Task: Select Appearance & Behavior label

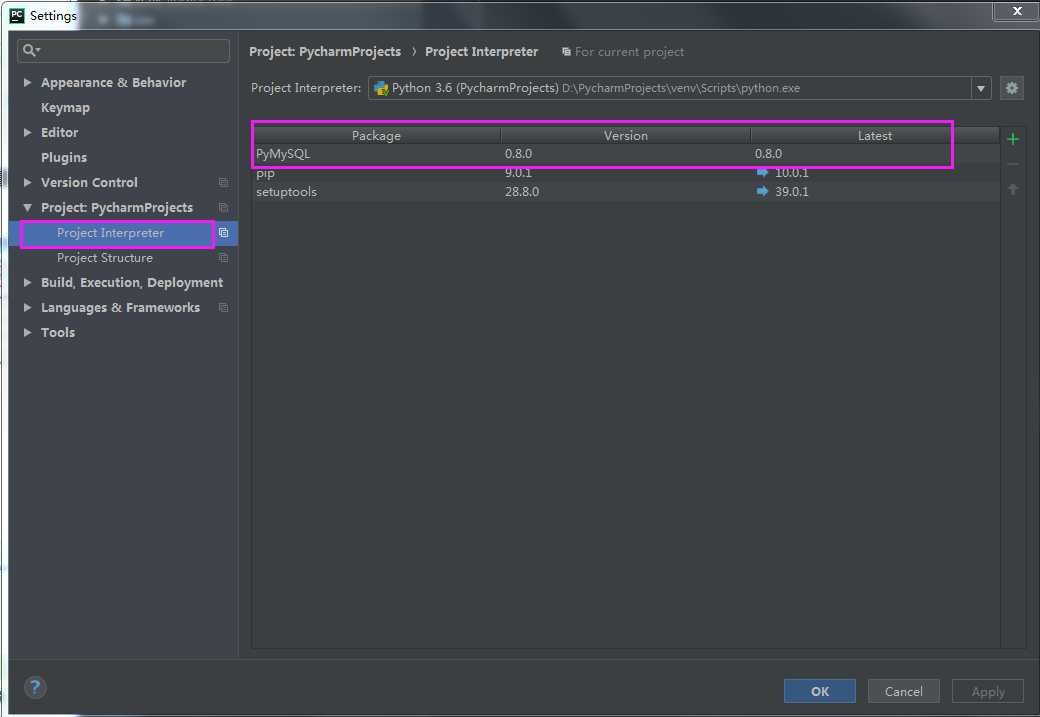Action: pyautogui.click(x=113, y=82)
